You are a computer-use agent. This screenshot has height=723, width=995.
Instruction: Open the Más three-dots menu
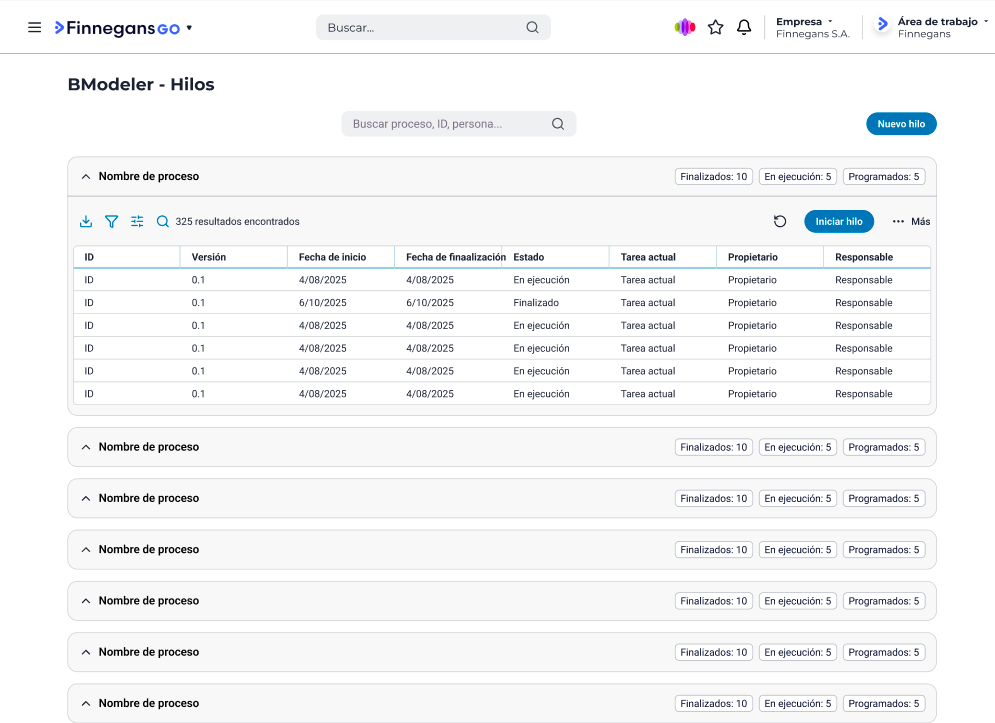(x=910, y=222)
